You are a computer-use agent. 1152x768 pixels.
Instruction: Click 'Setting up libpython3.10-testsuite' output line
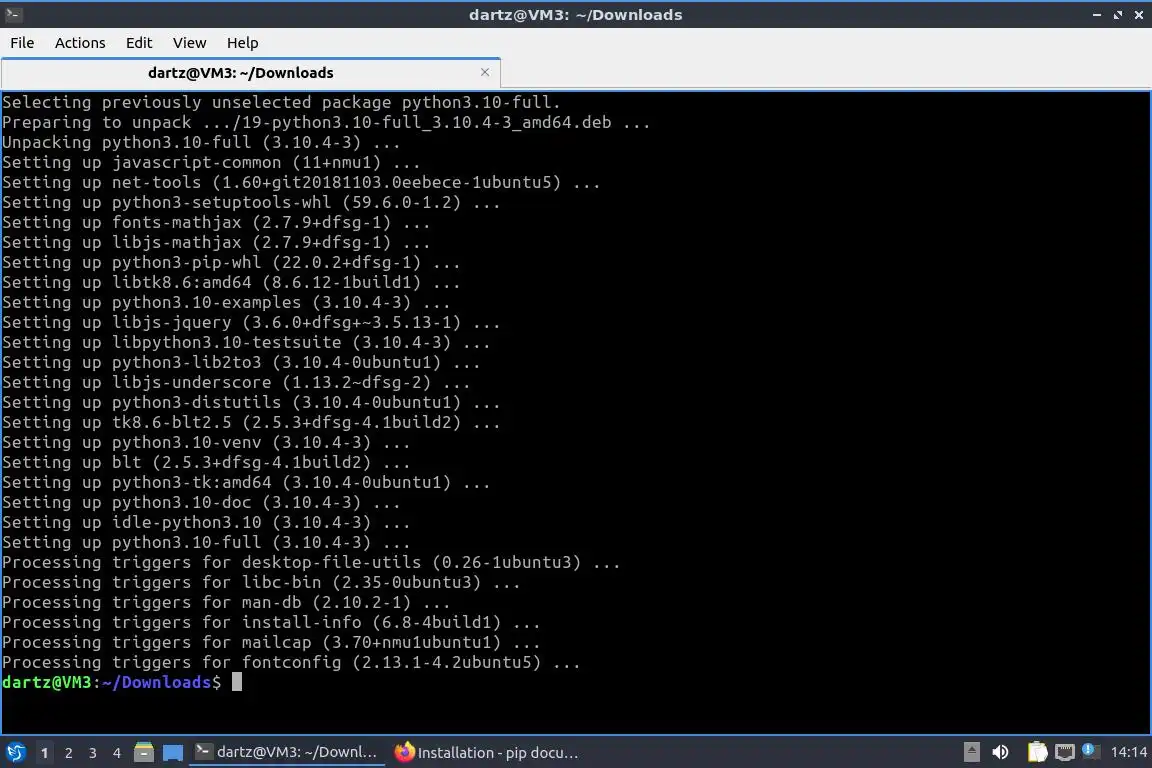(246, 342)
